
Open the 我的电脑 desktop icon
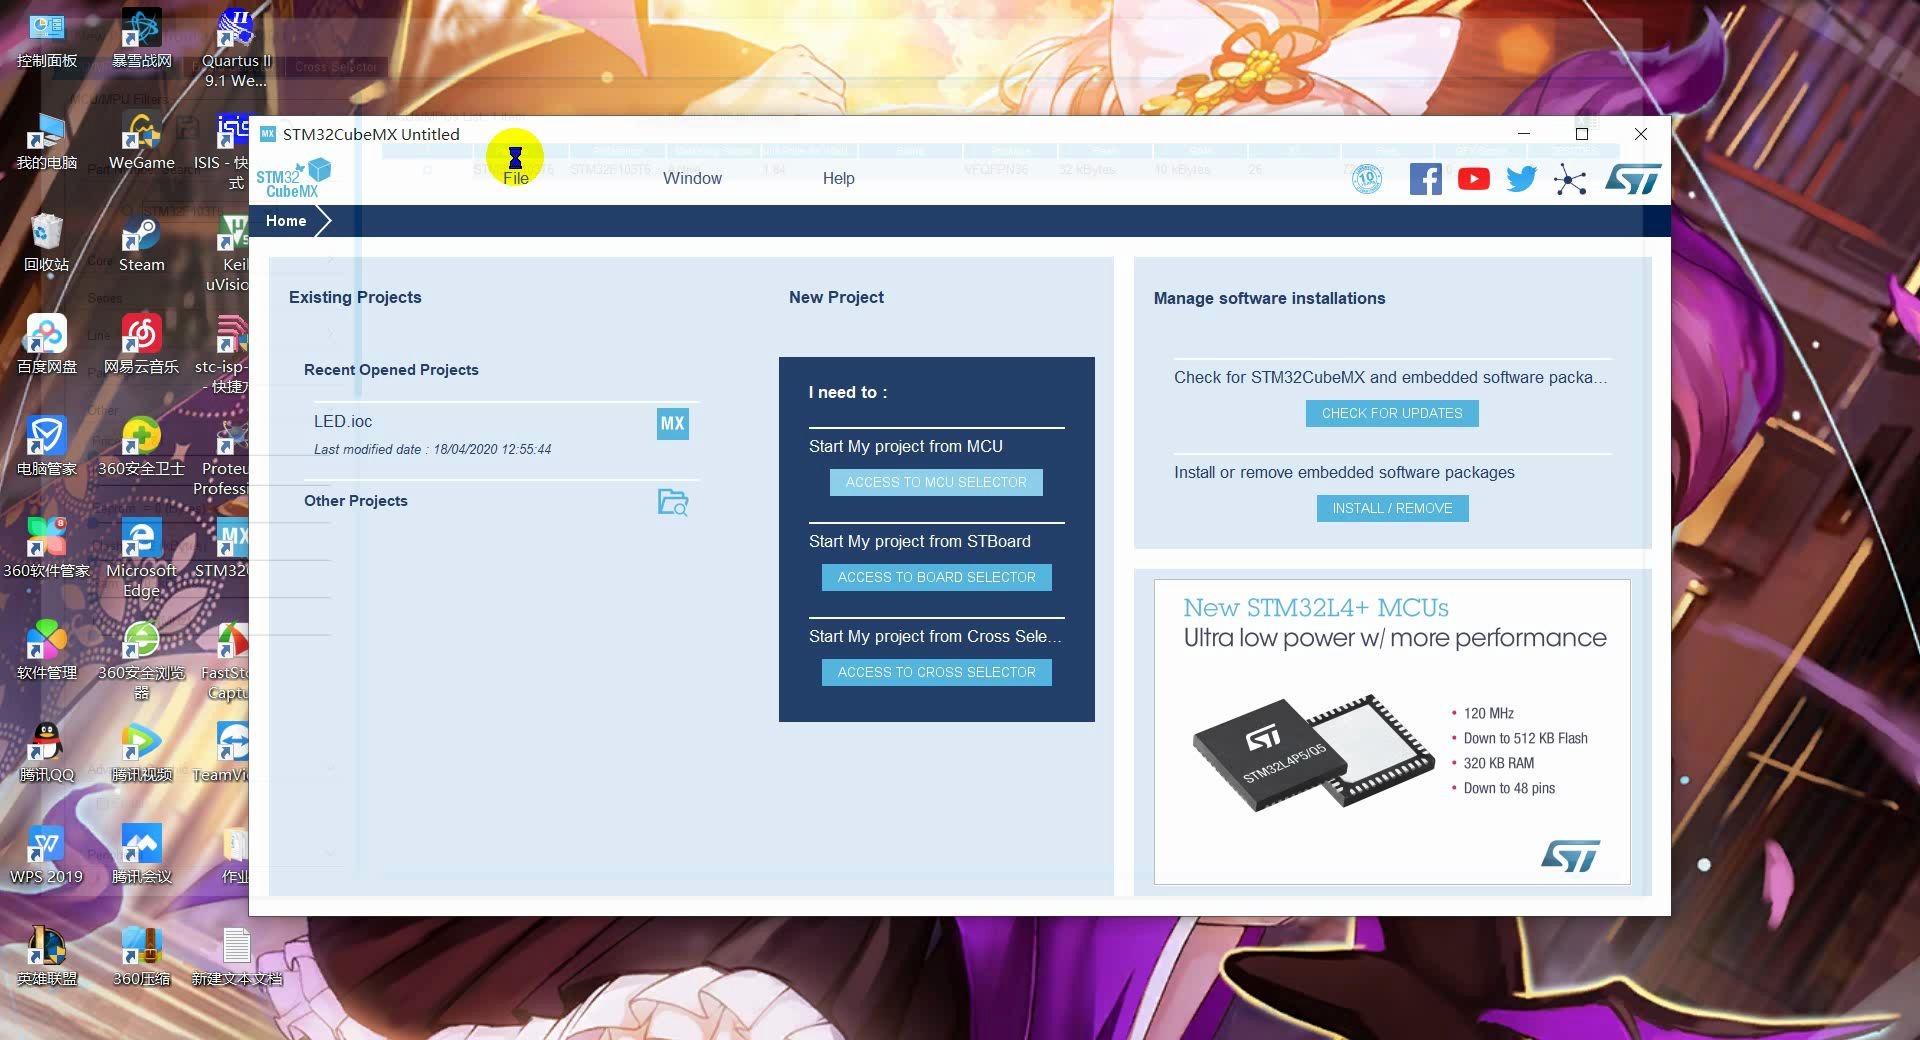[x=46, y=142]
